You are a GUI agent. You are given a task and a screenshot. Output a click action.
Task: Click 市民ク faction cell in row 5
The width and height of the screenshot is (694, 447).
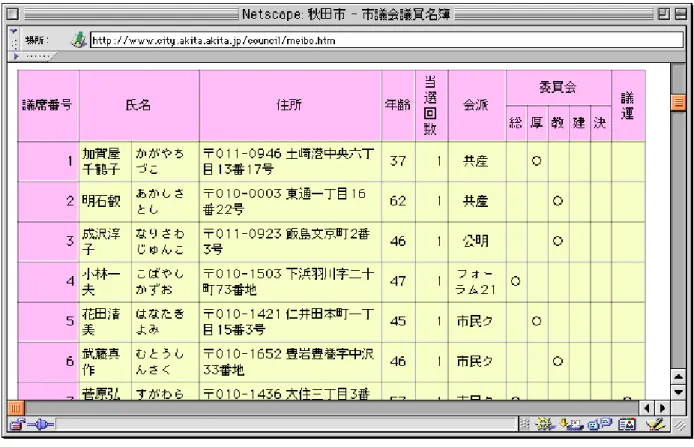[475, 322]
